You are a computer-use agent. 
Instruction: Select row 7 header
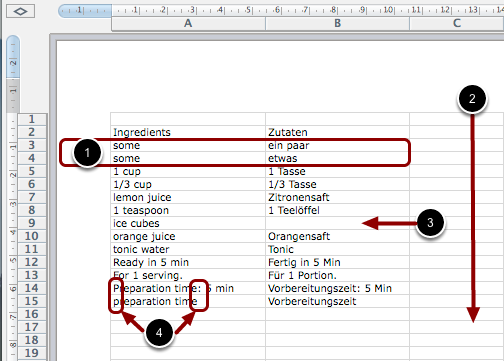tap(32, 197)
